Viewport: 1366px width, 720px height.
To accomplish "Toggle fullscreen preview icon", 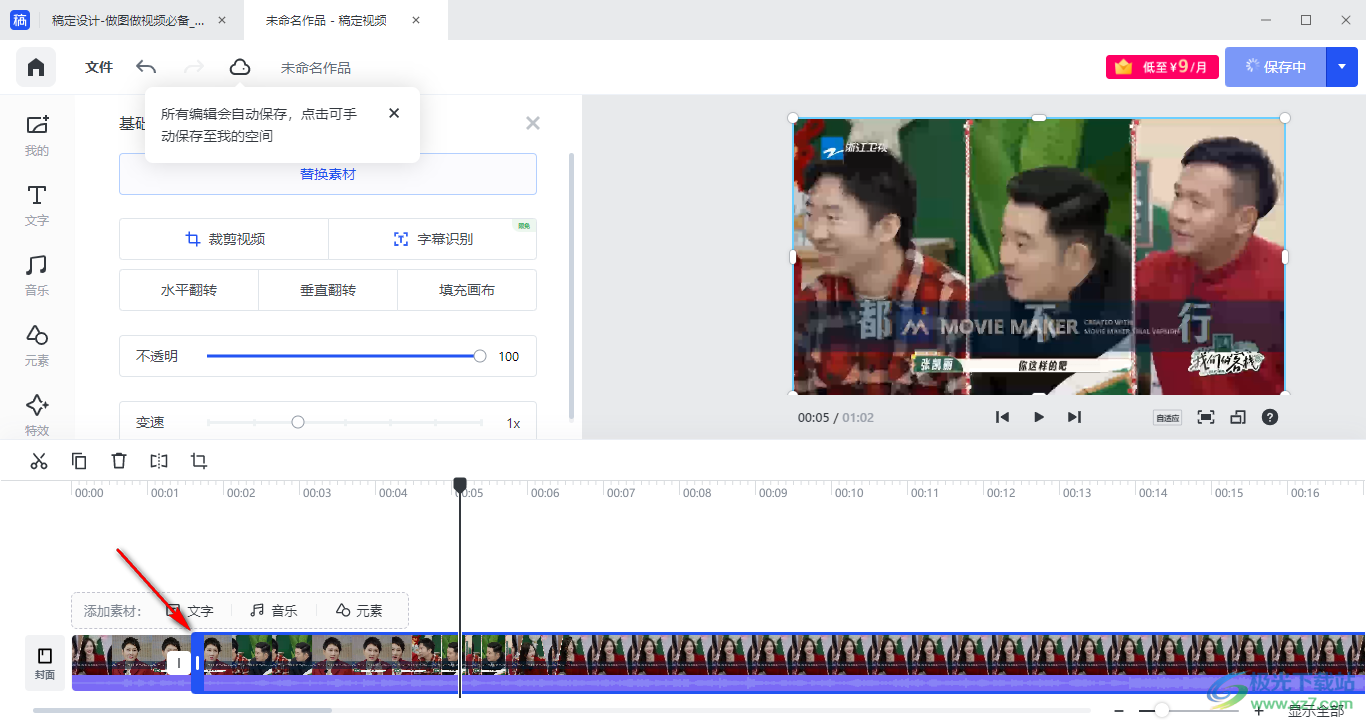I will [1206, 417].
